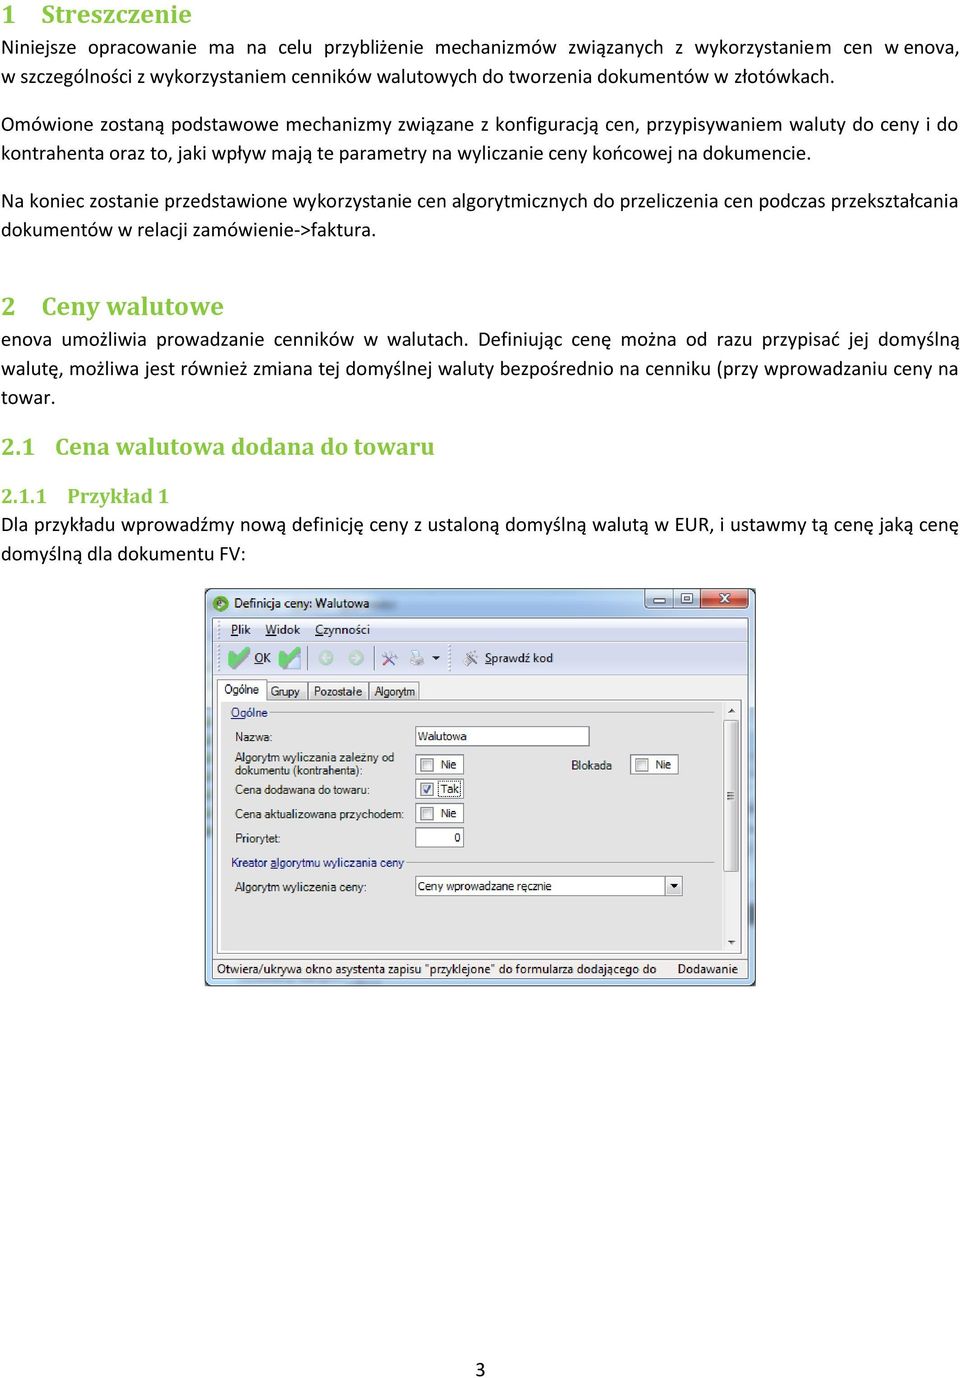Open Algorytm wyliczenia ceny dropdown arrow

point(674,886)
